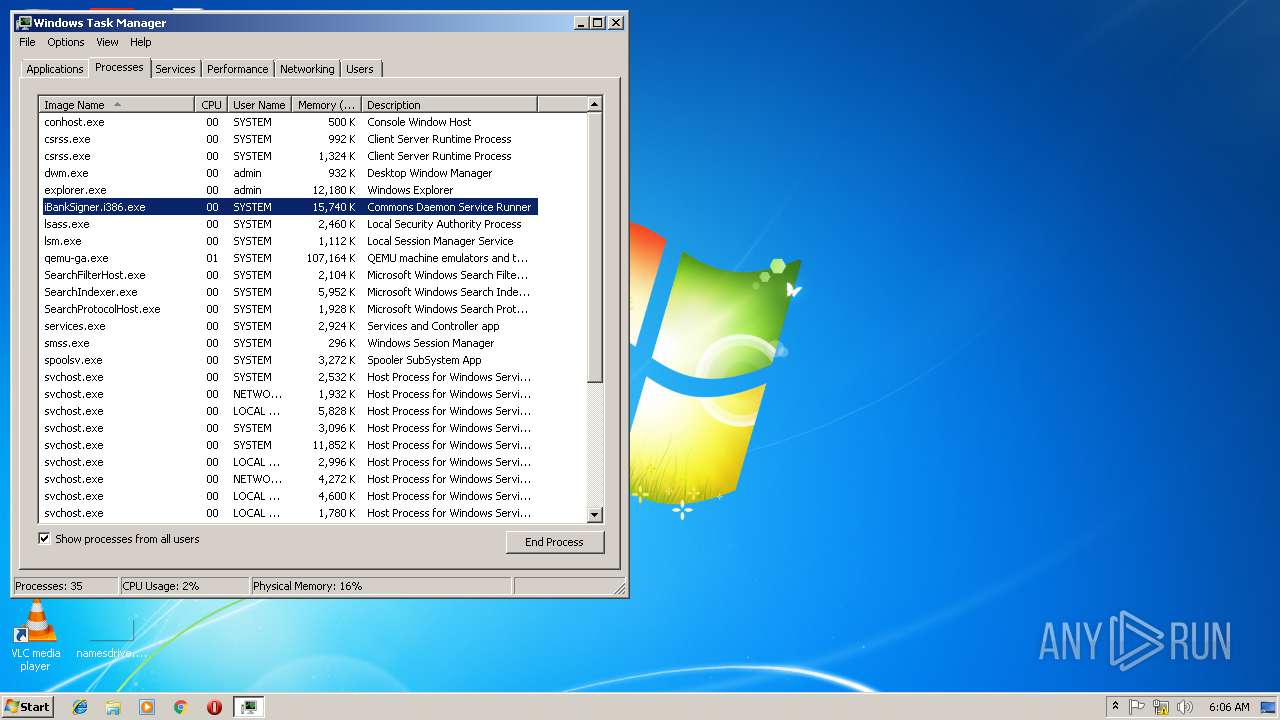1280x720 pixels.
Task: Switch to the Performance tab
Action: tap(238, 69)
